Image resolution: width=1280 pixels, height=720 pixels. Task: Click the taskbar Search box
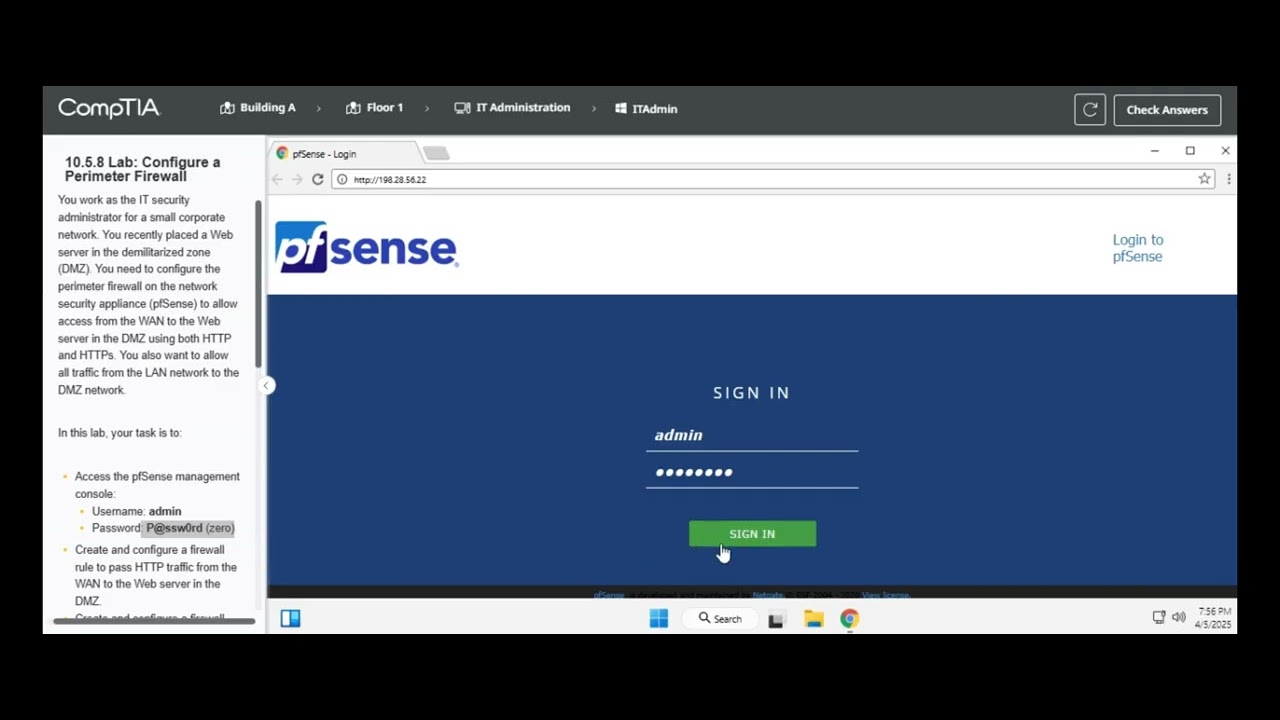click(721, 619)
